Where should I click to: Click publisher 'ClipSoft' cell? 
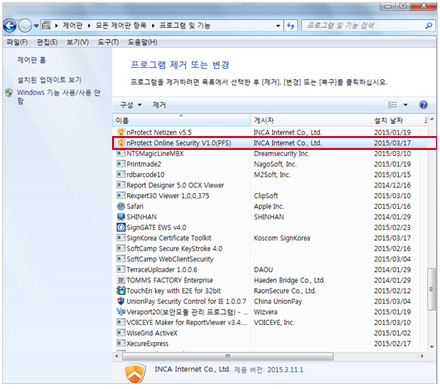[266, 196]
